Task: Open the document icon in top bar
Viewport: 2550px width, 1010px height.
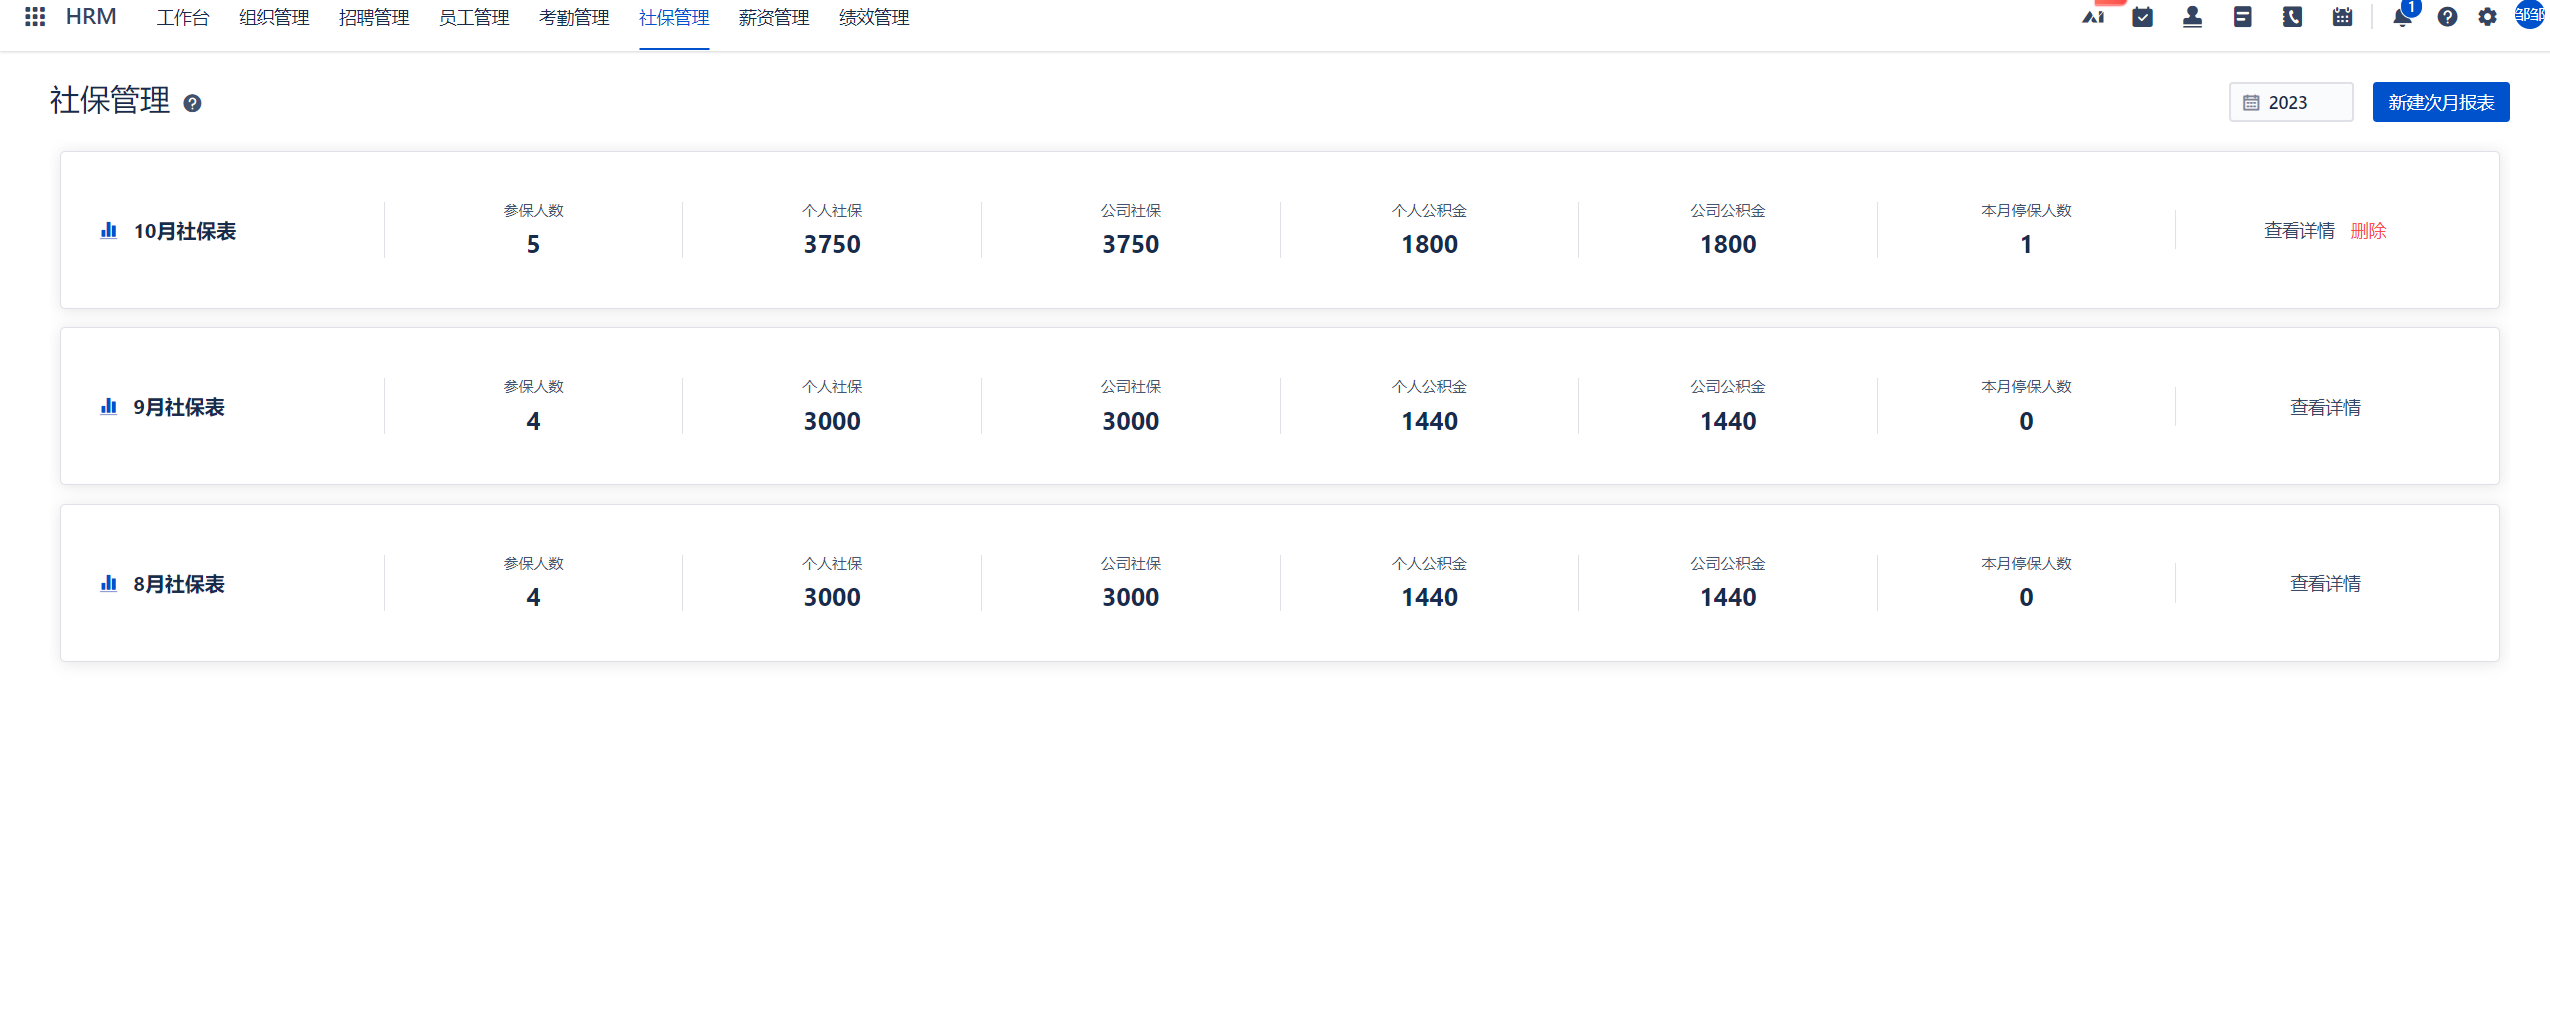Action: point(2242,17)
